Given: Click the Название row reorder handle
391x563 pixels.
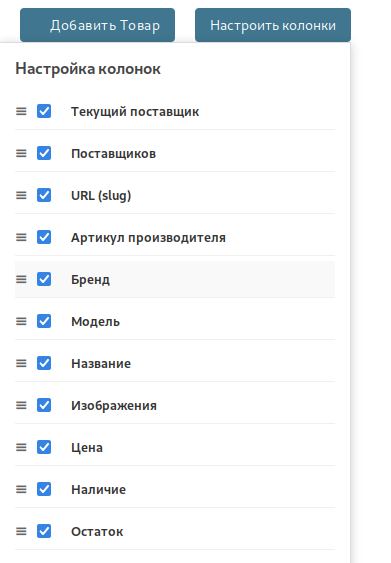Looking at the screenshot, I should click(x=21, y=363).
